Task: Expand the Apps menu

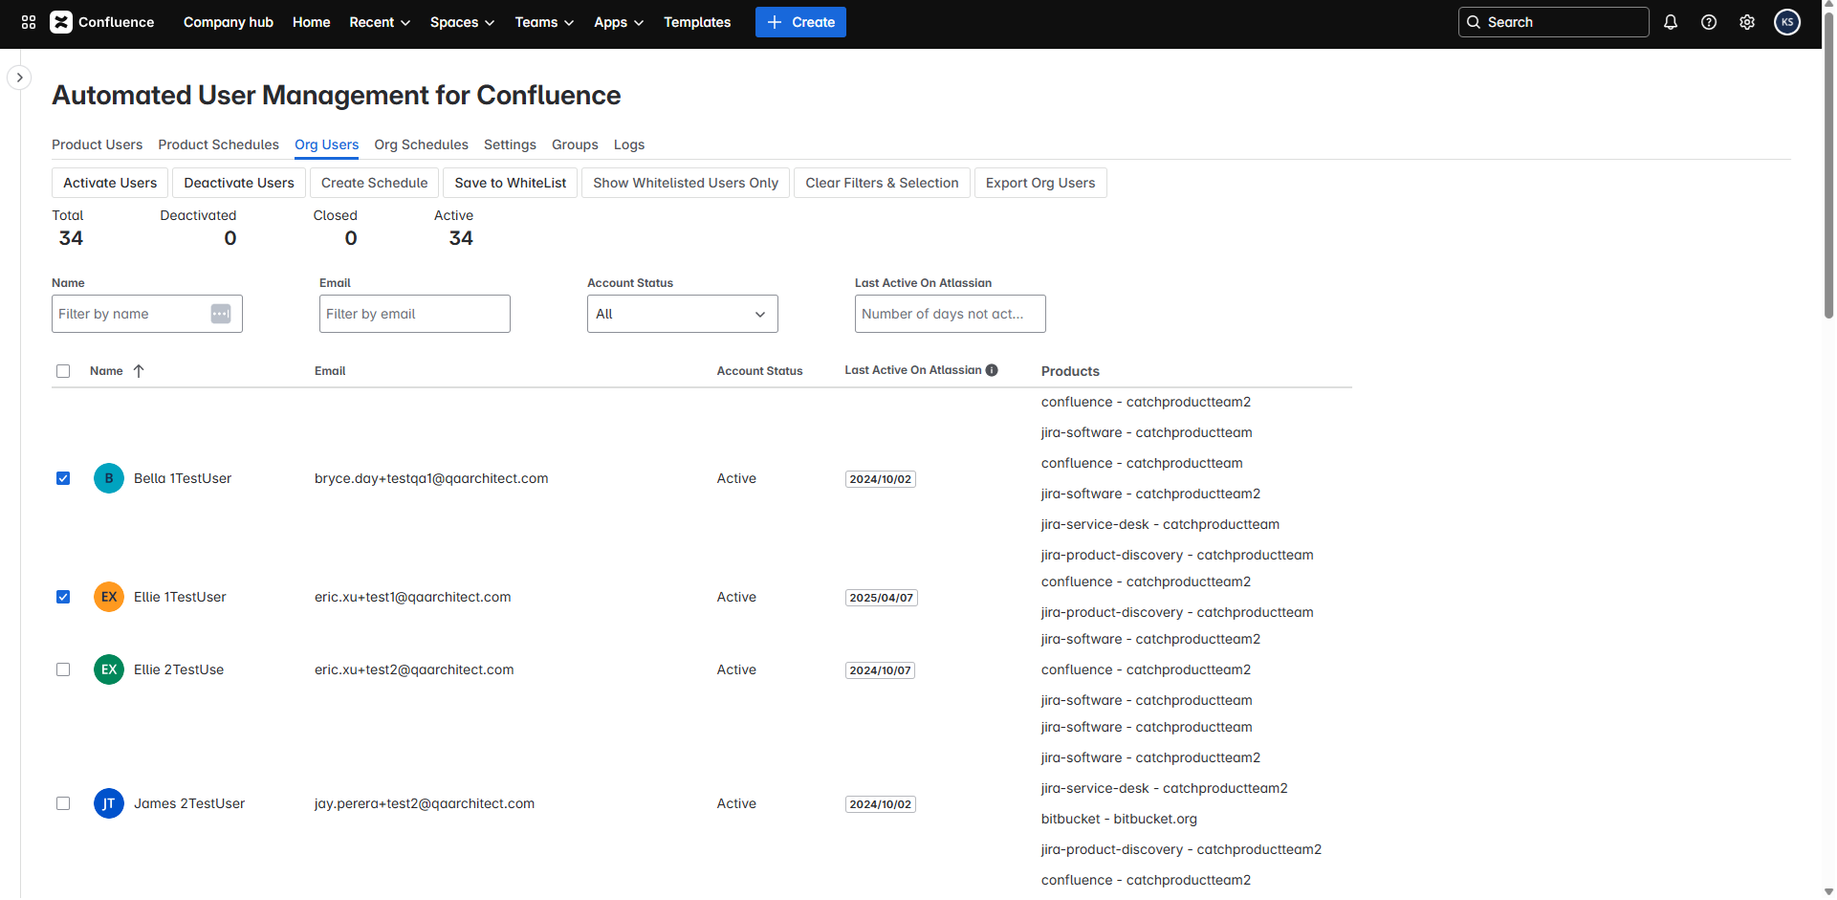Action: click(x=618, y=22)
